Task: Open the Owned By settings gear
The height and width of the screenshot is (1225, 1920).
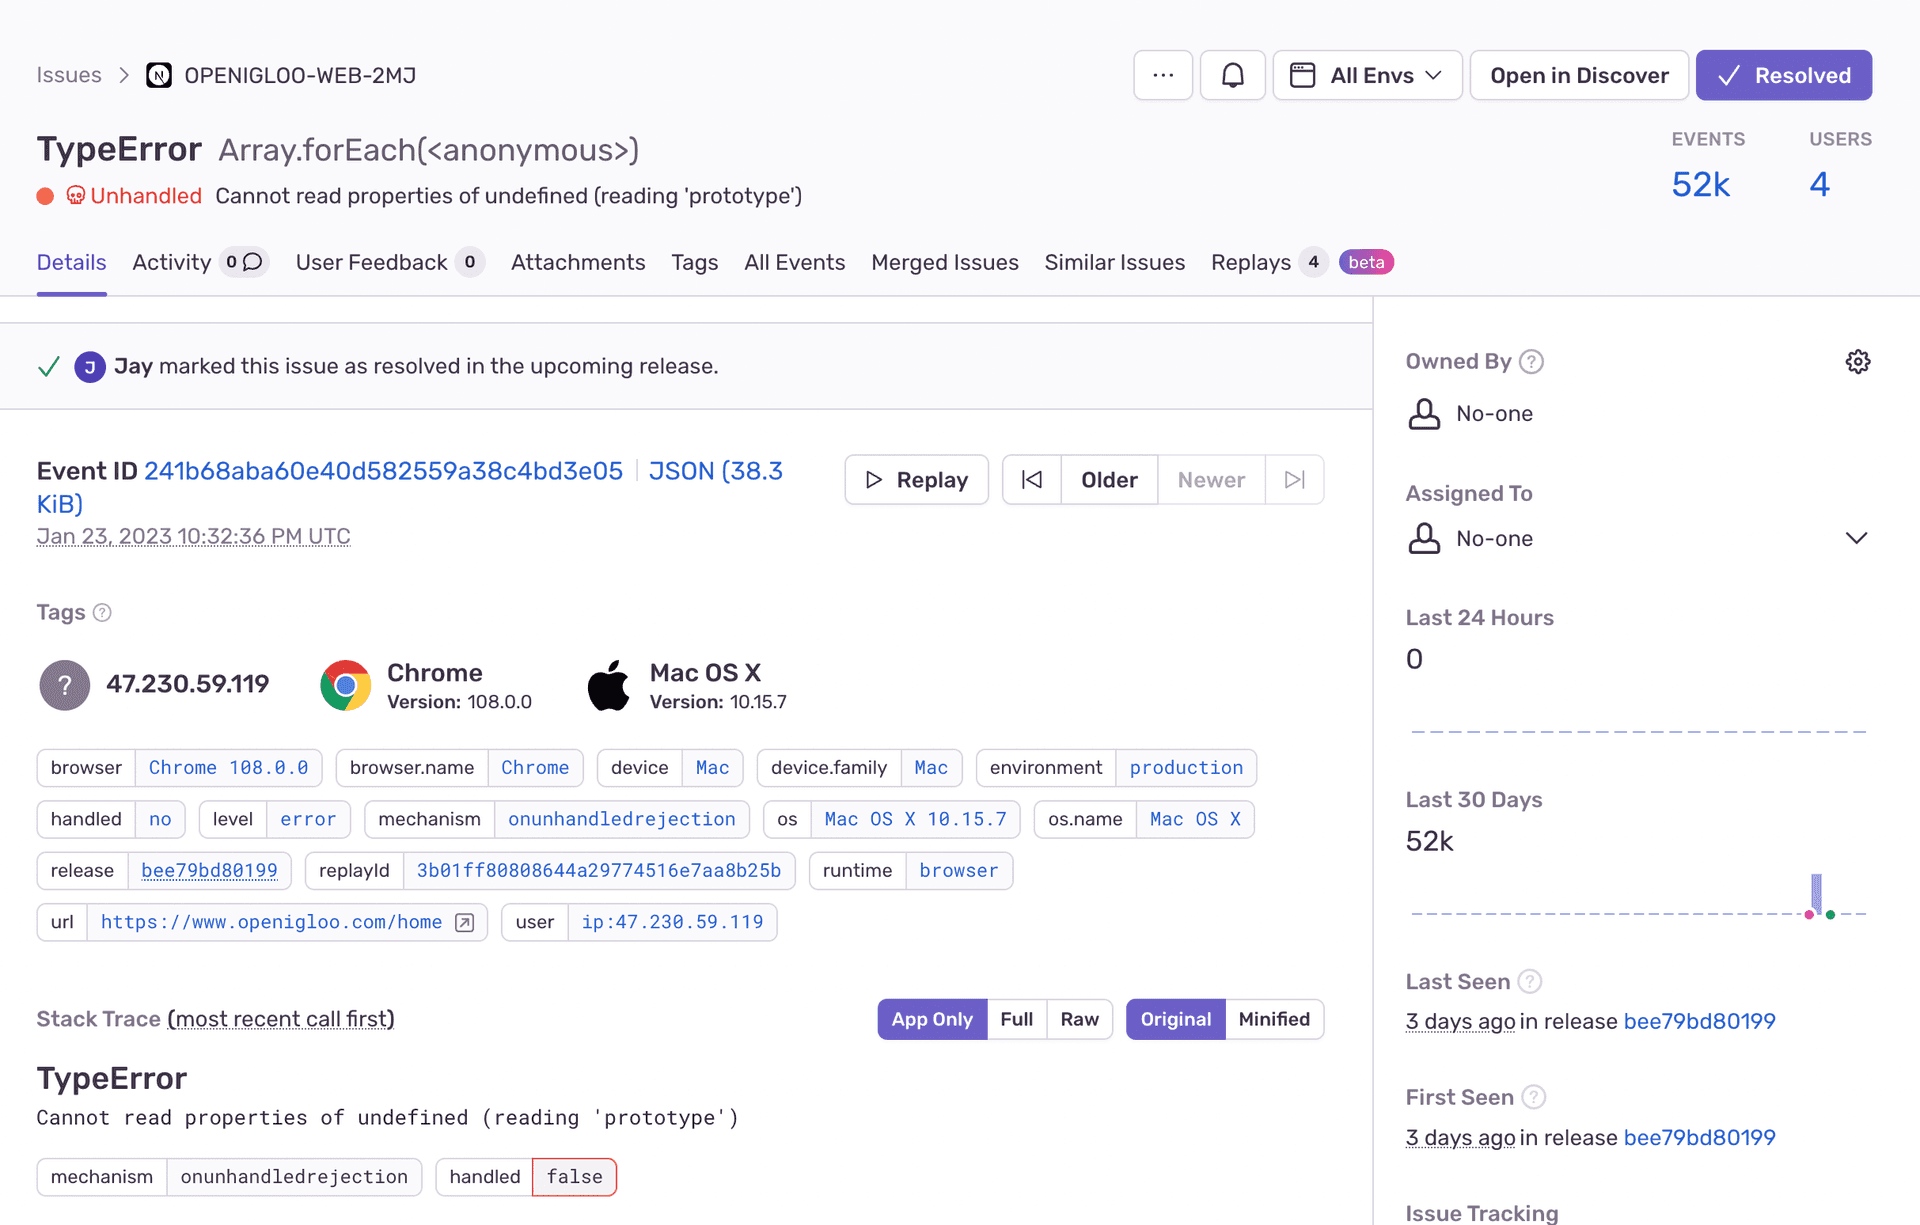Action: pyautogui.click(x=1858, y=361)
